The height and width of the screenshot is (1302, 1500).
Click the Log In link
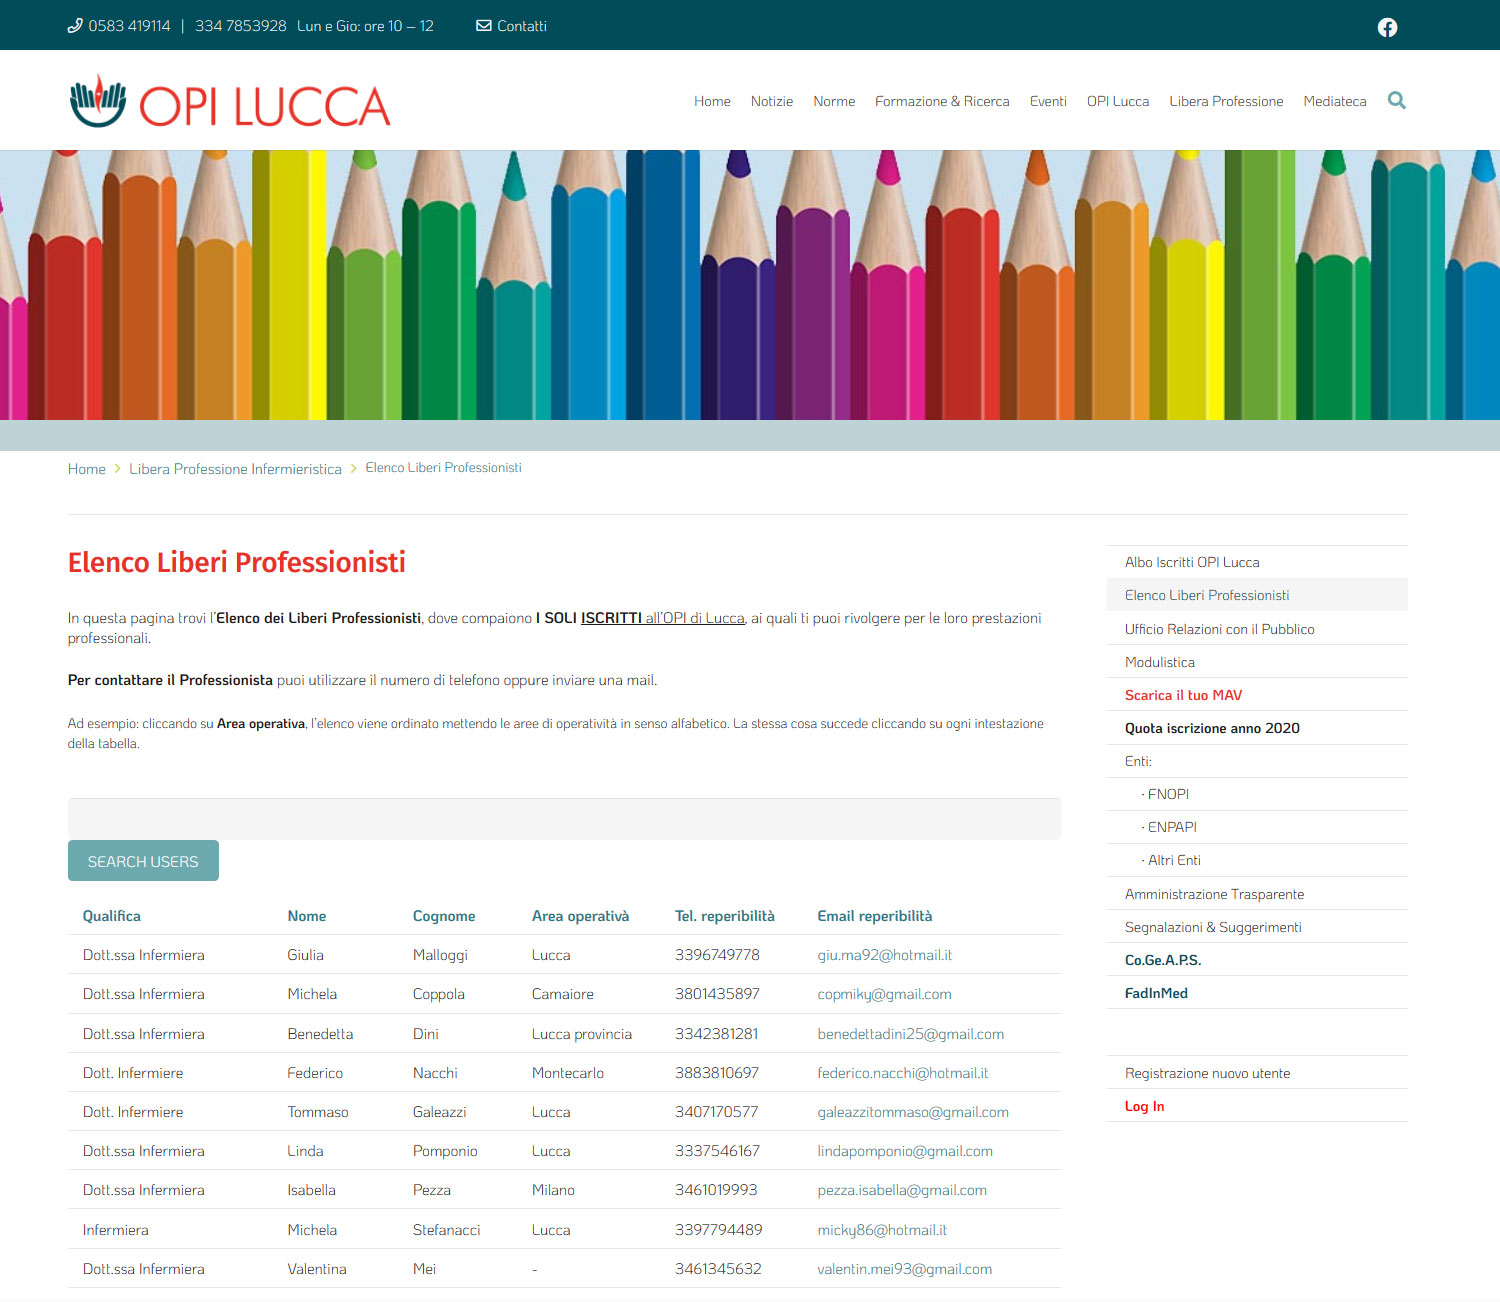pos(1144,1106)
